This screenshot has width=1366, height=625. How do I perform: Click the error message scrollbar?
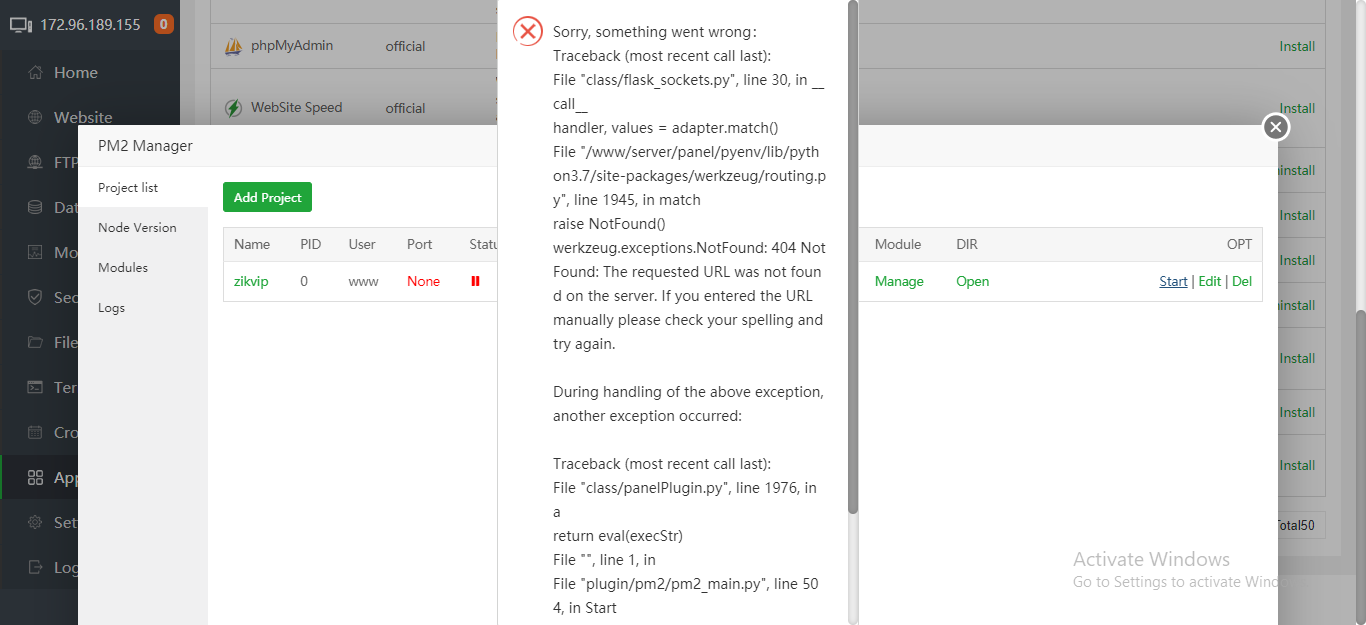(852, 258)
